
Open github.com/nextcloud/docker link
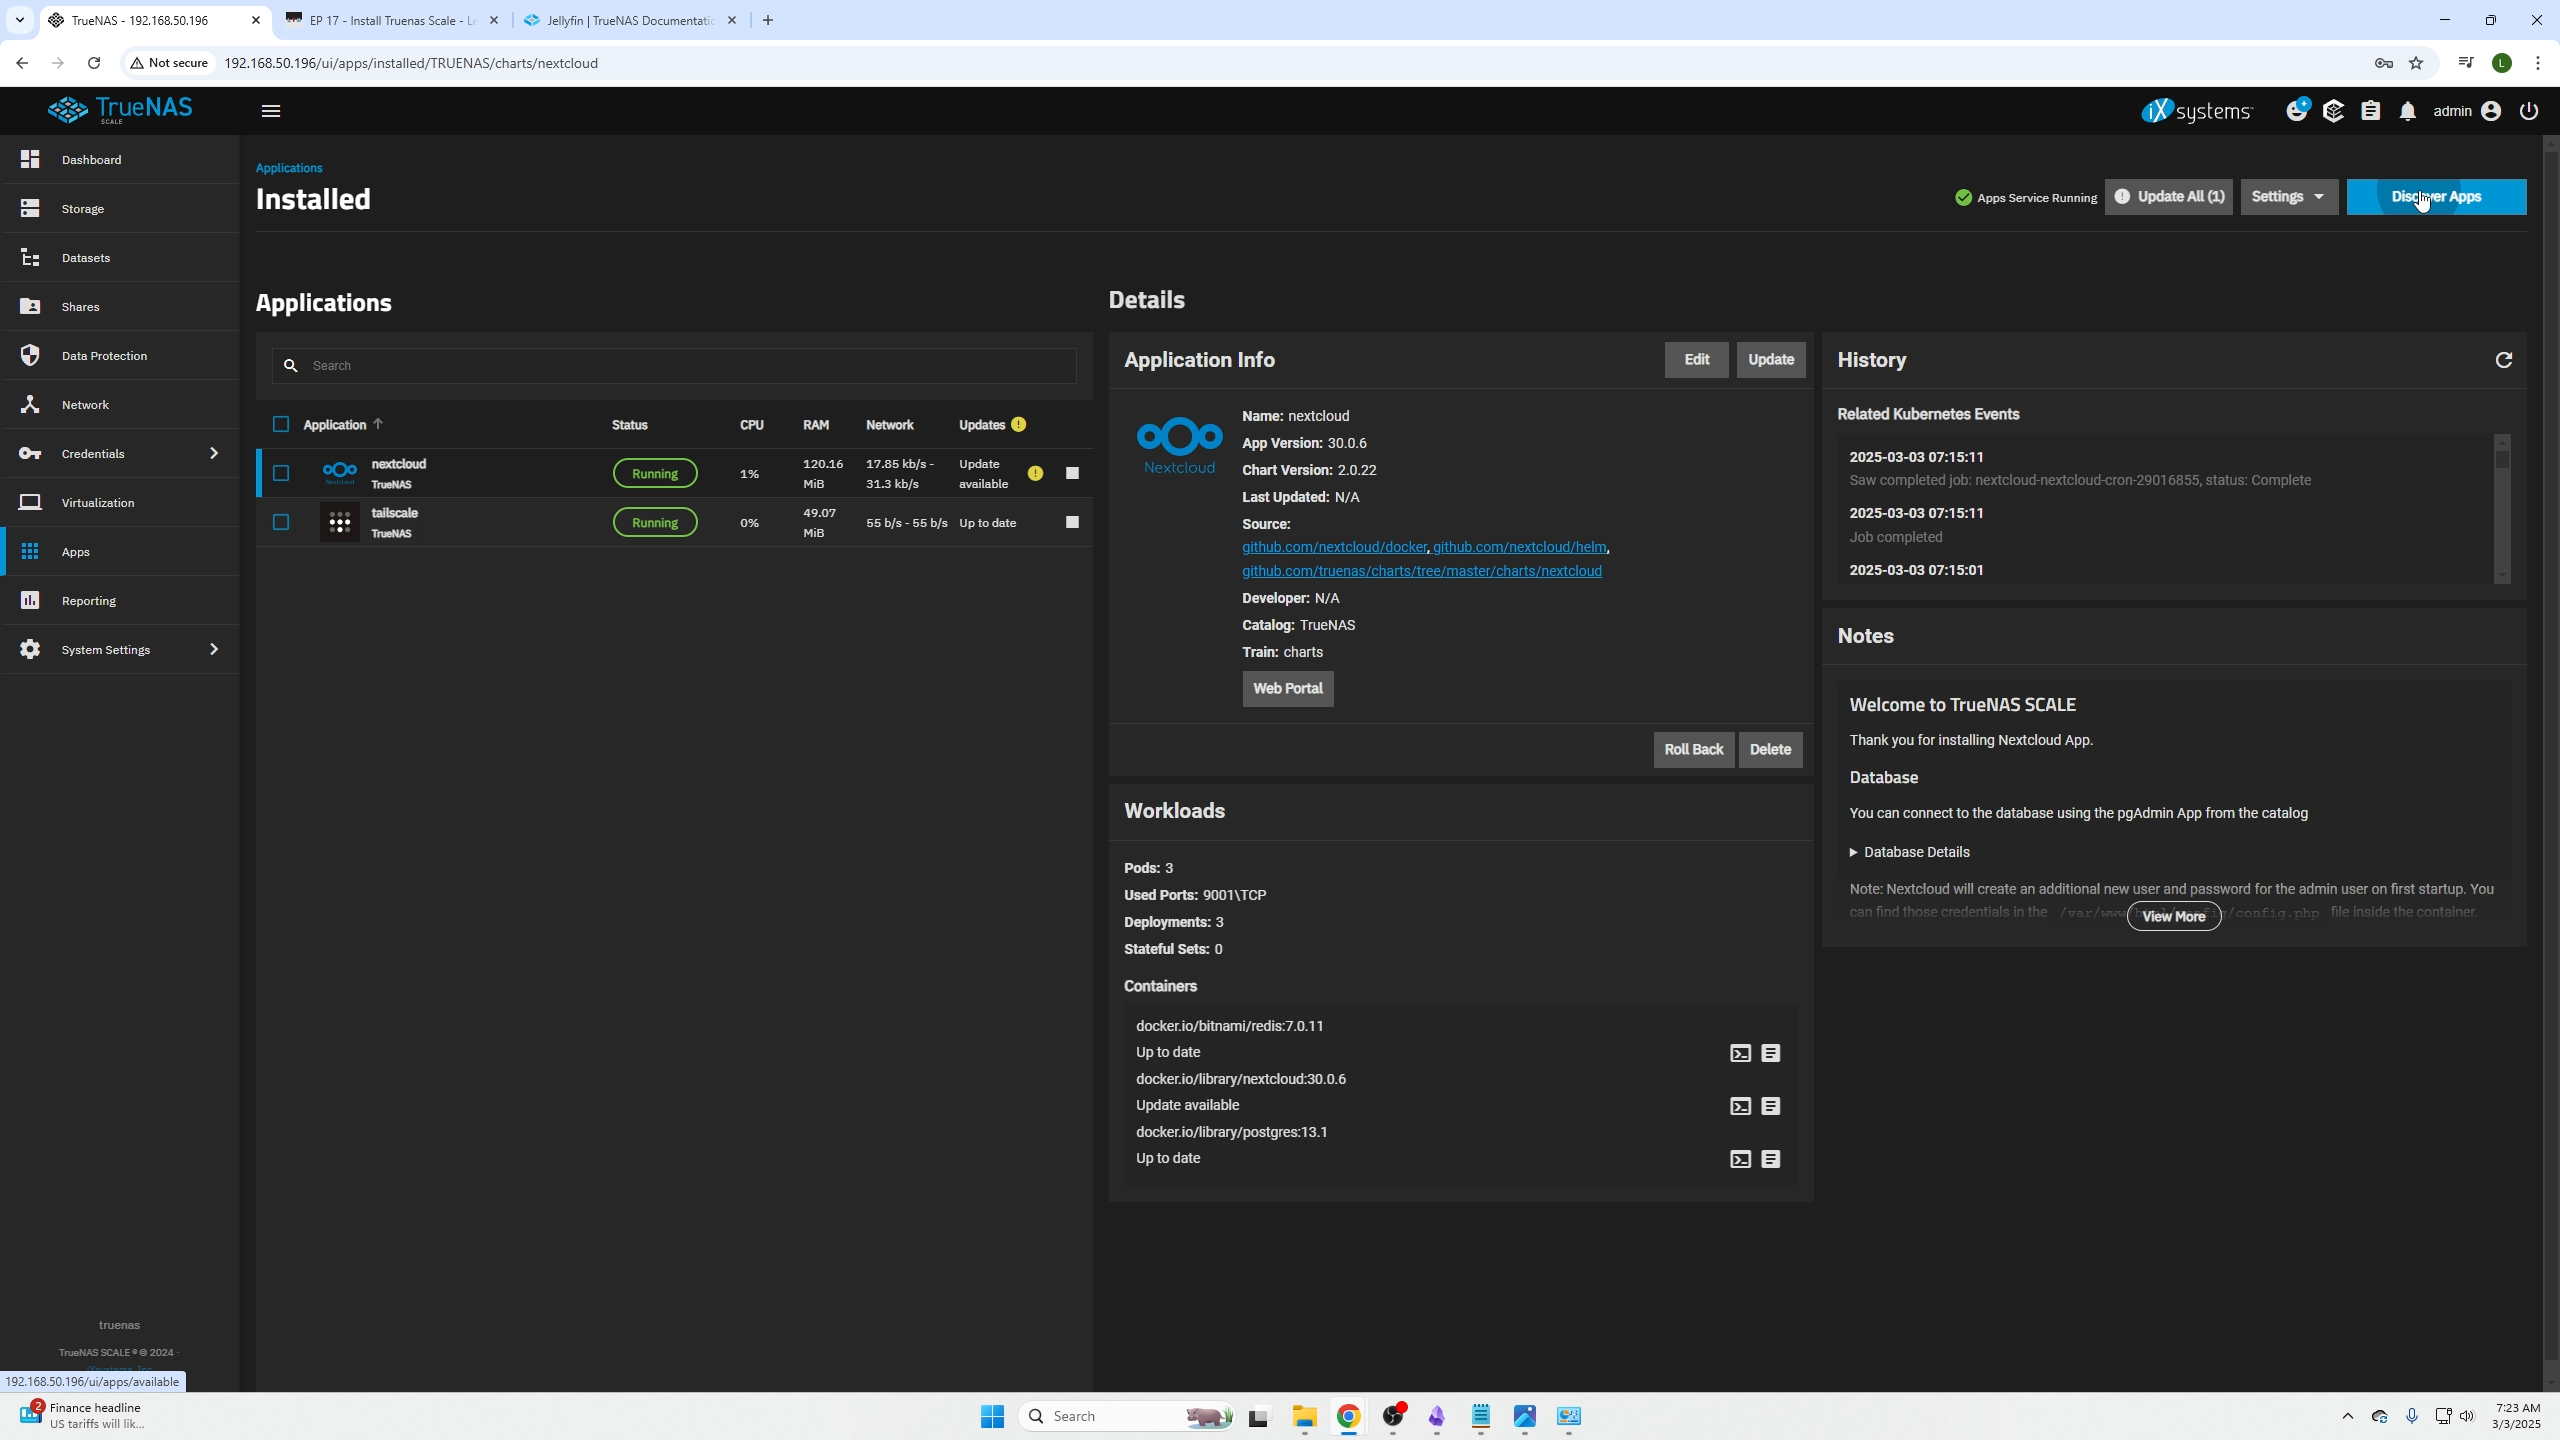pos(1334,547)
